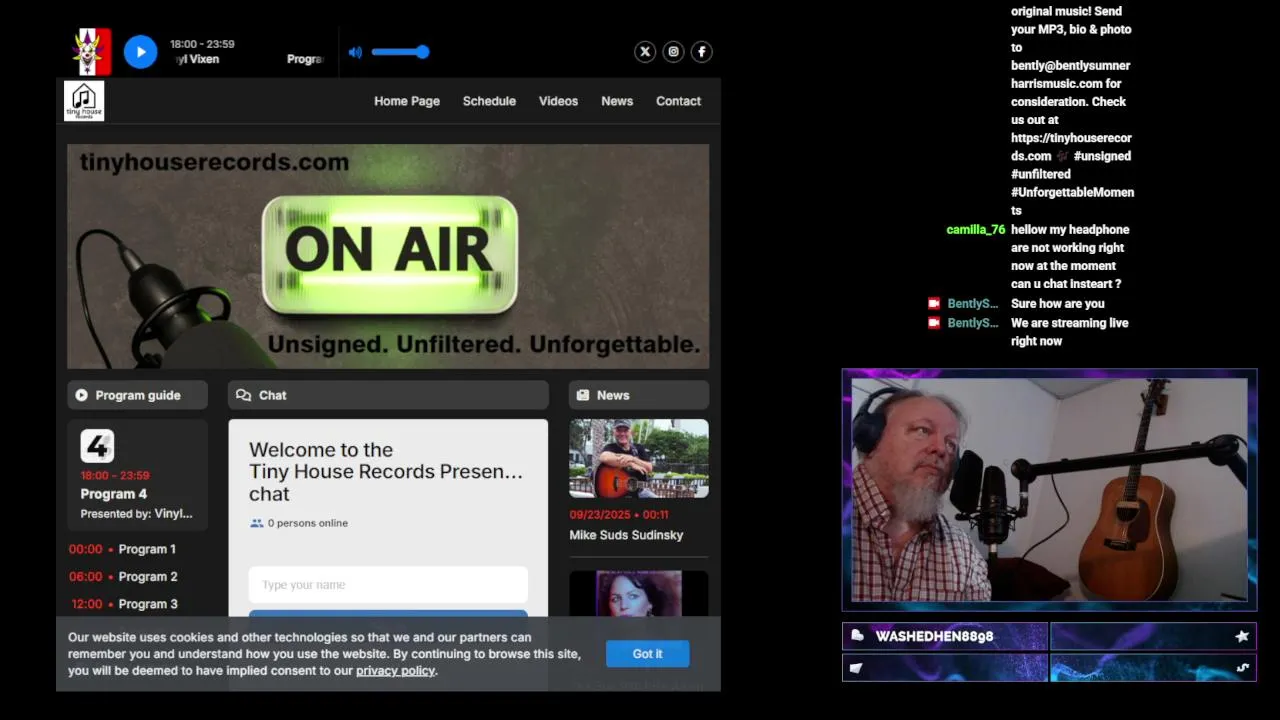Open the Instagram social icon
This screenshot has height=720, width=1280.
pyautogui.click(x=673, y=52)
